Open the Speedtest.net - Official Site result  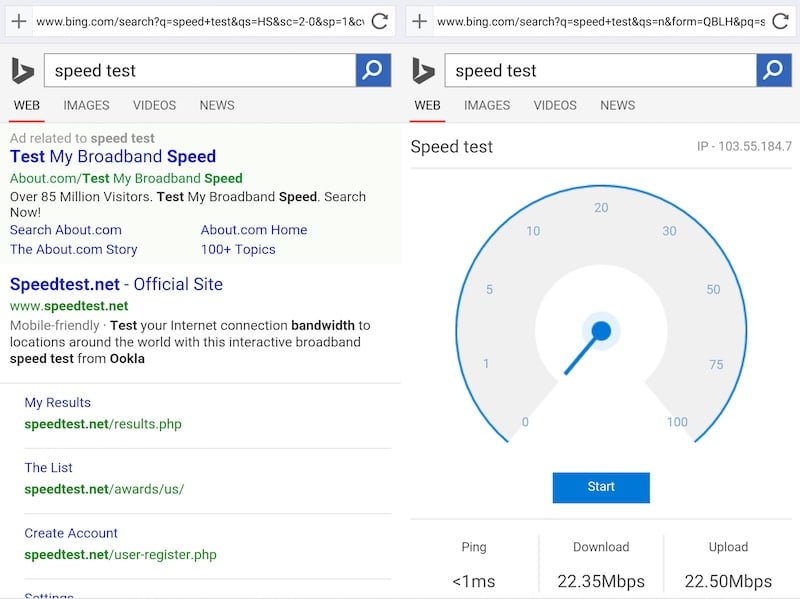tap(116, 284)
